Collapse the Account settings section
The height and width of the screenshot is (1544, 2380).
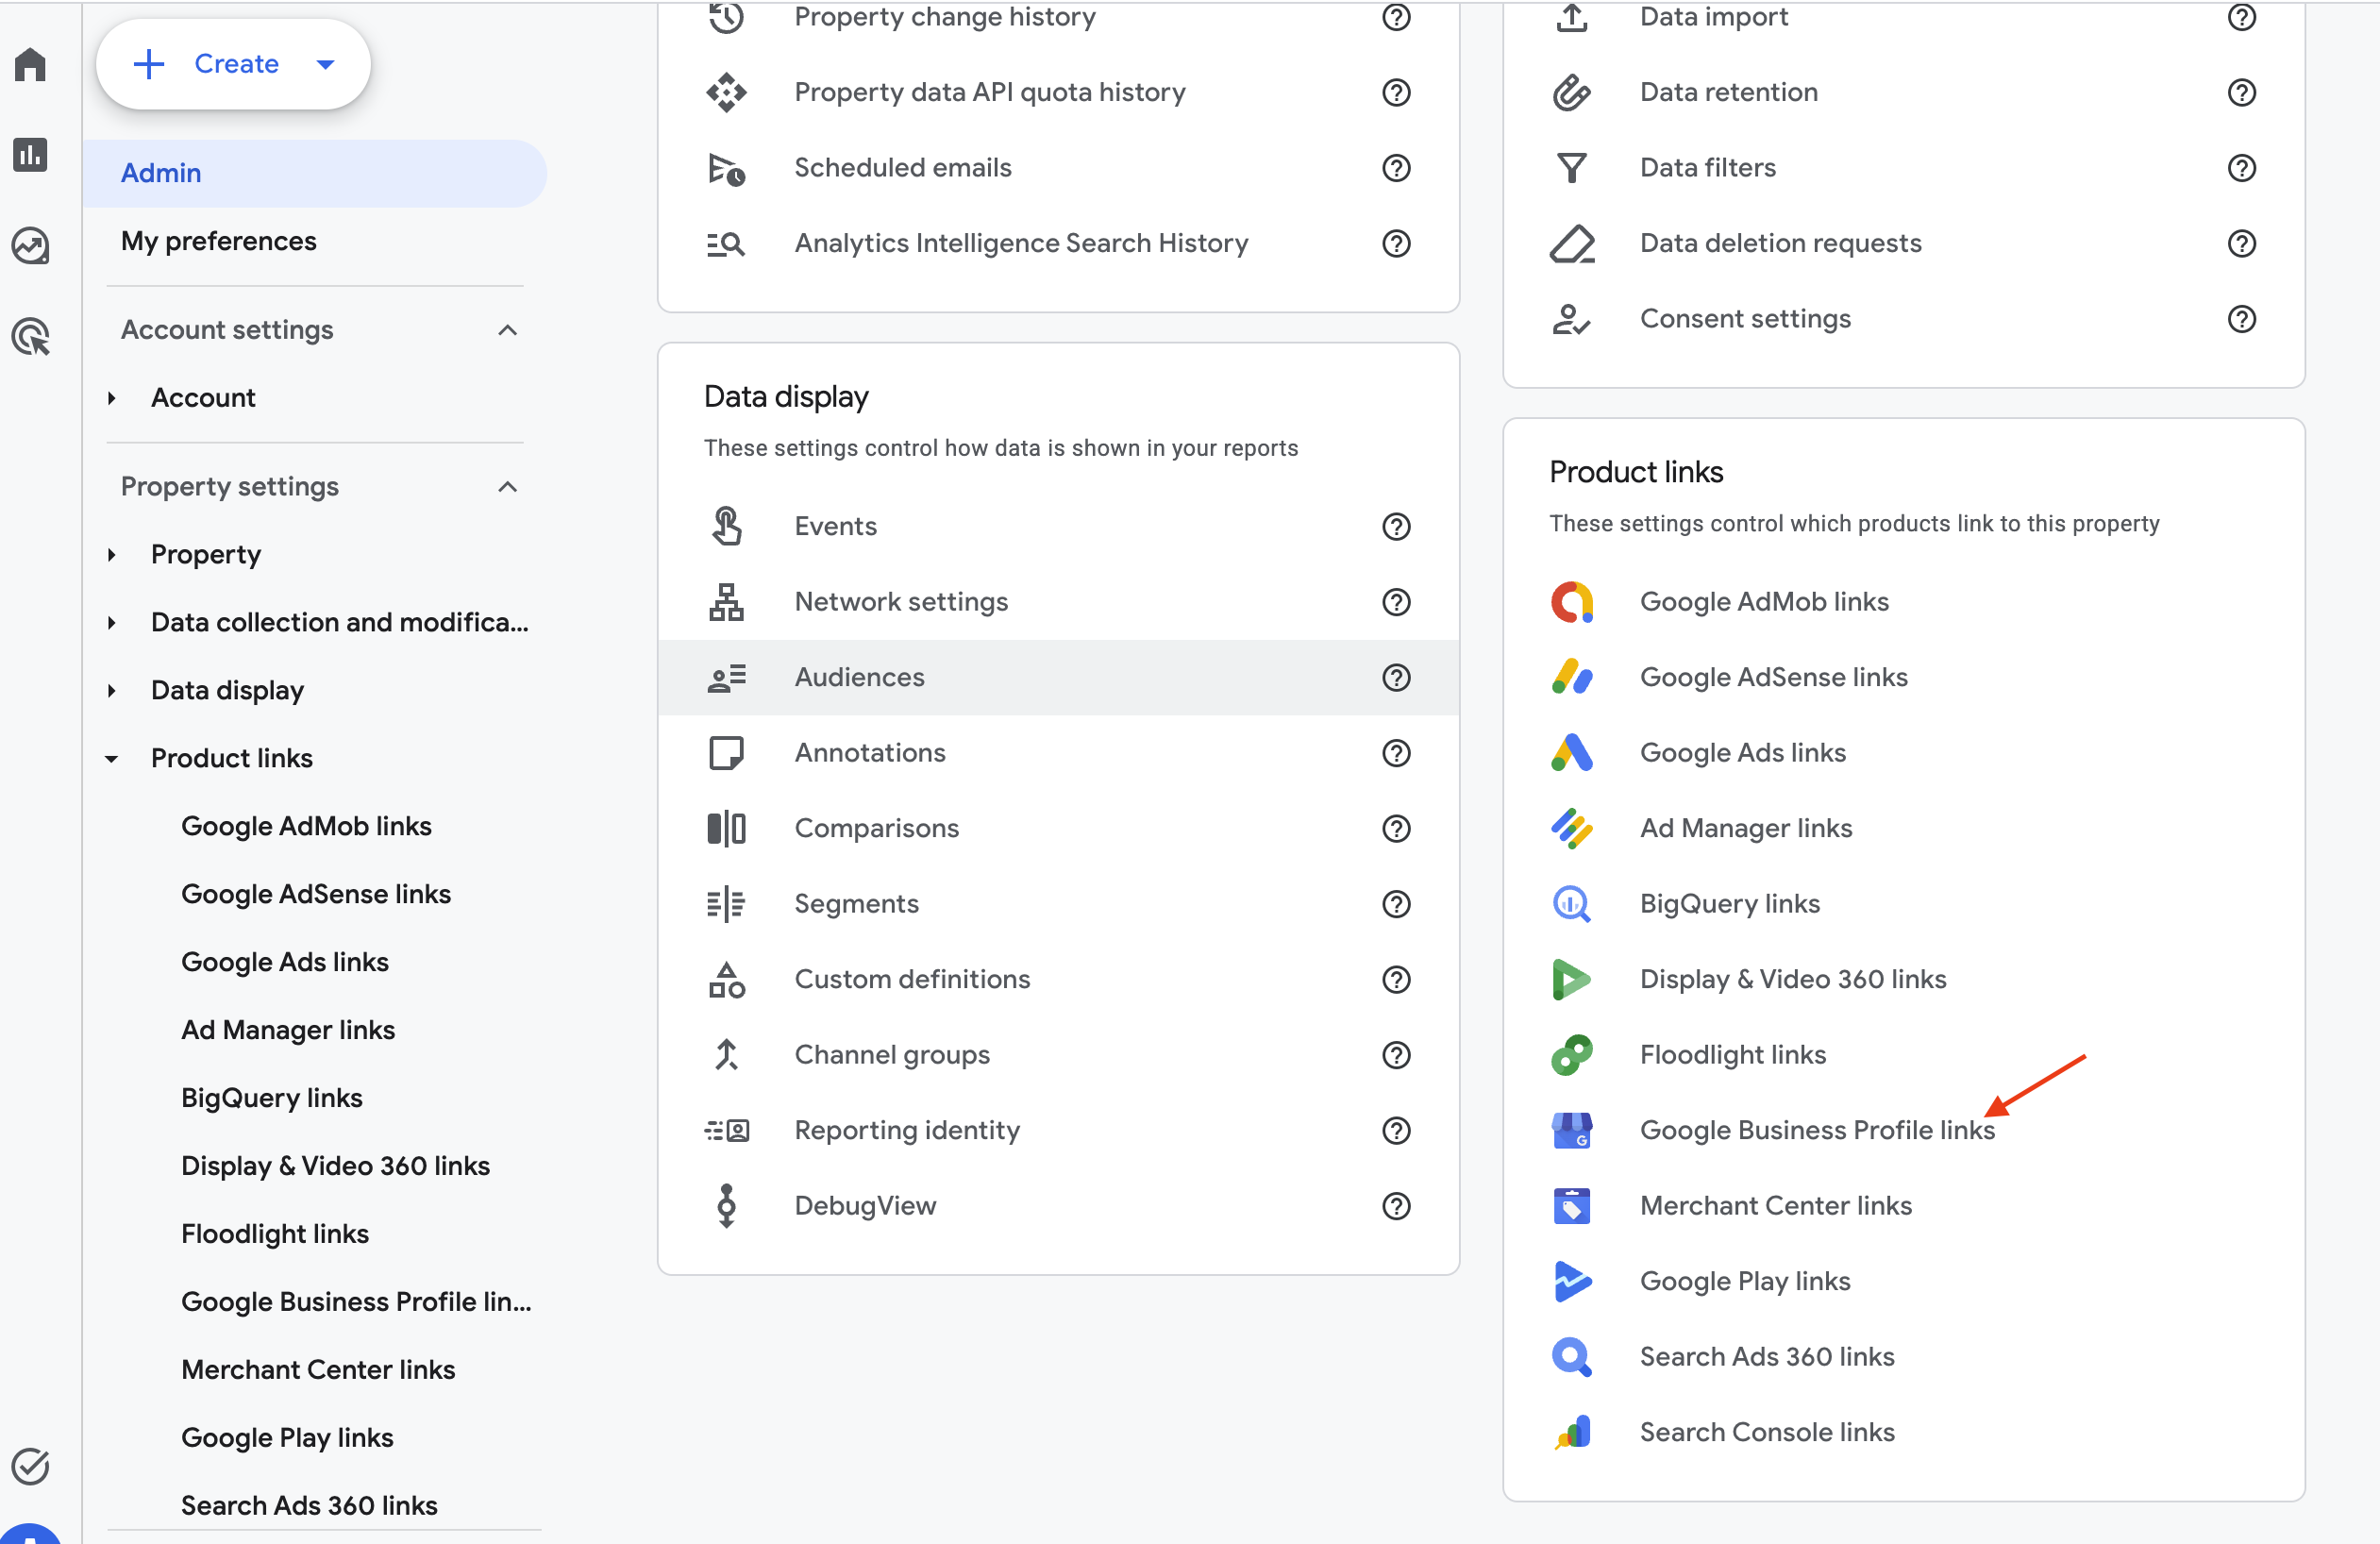(507, 330)
